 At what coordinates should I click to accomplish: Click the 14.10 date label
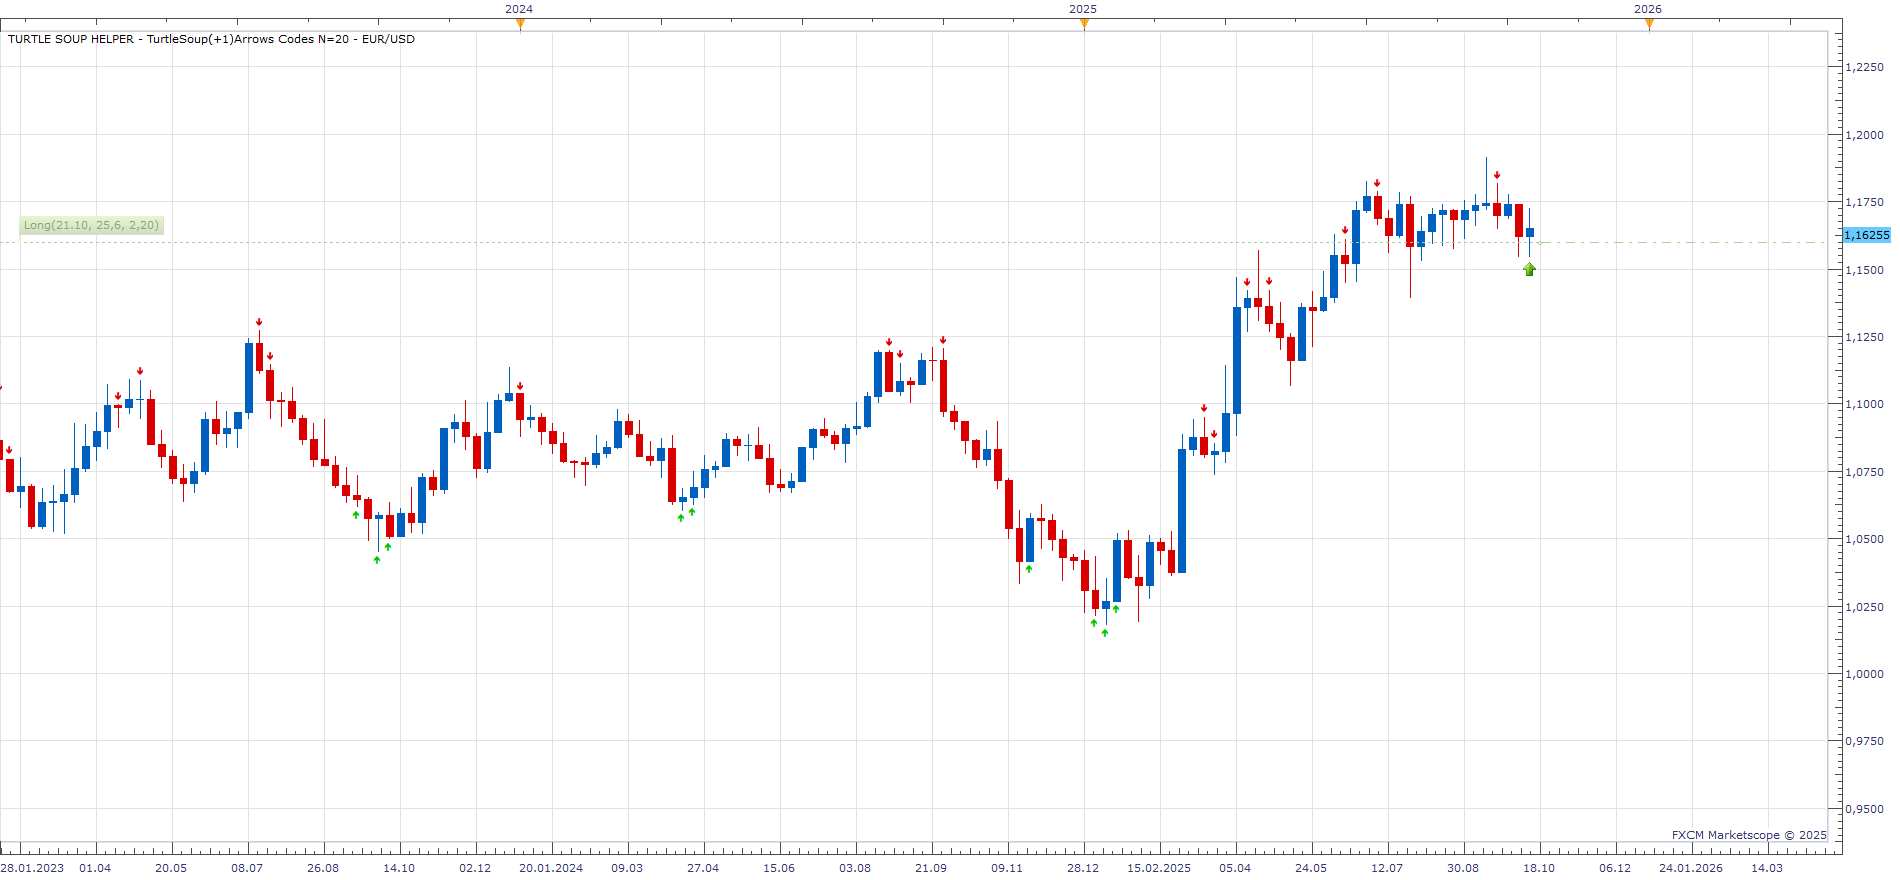(399, 868)
